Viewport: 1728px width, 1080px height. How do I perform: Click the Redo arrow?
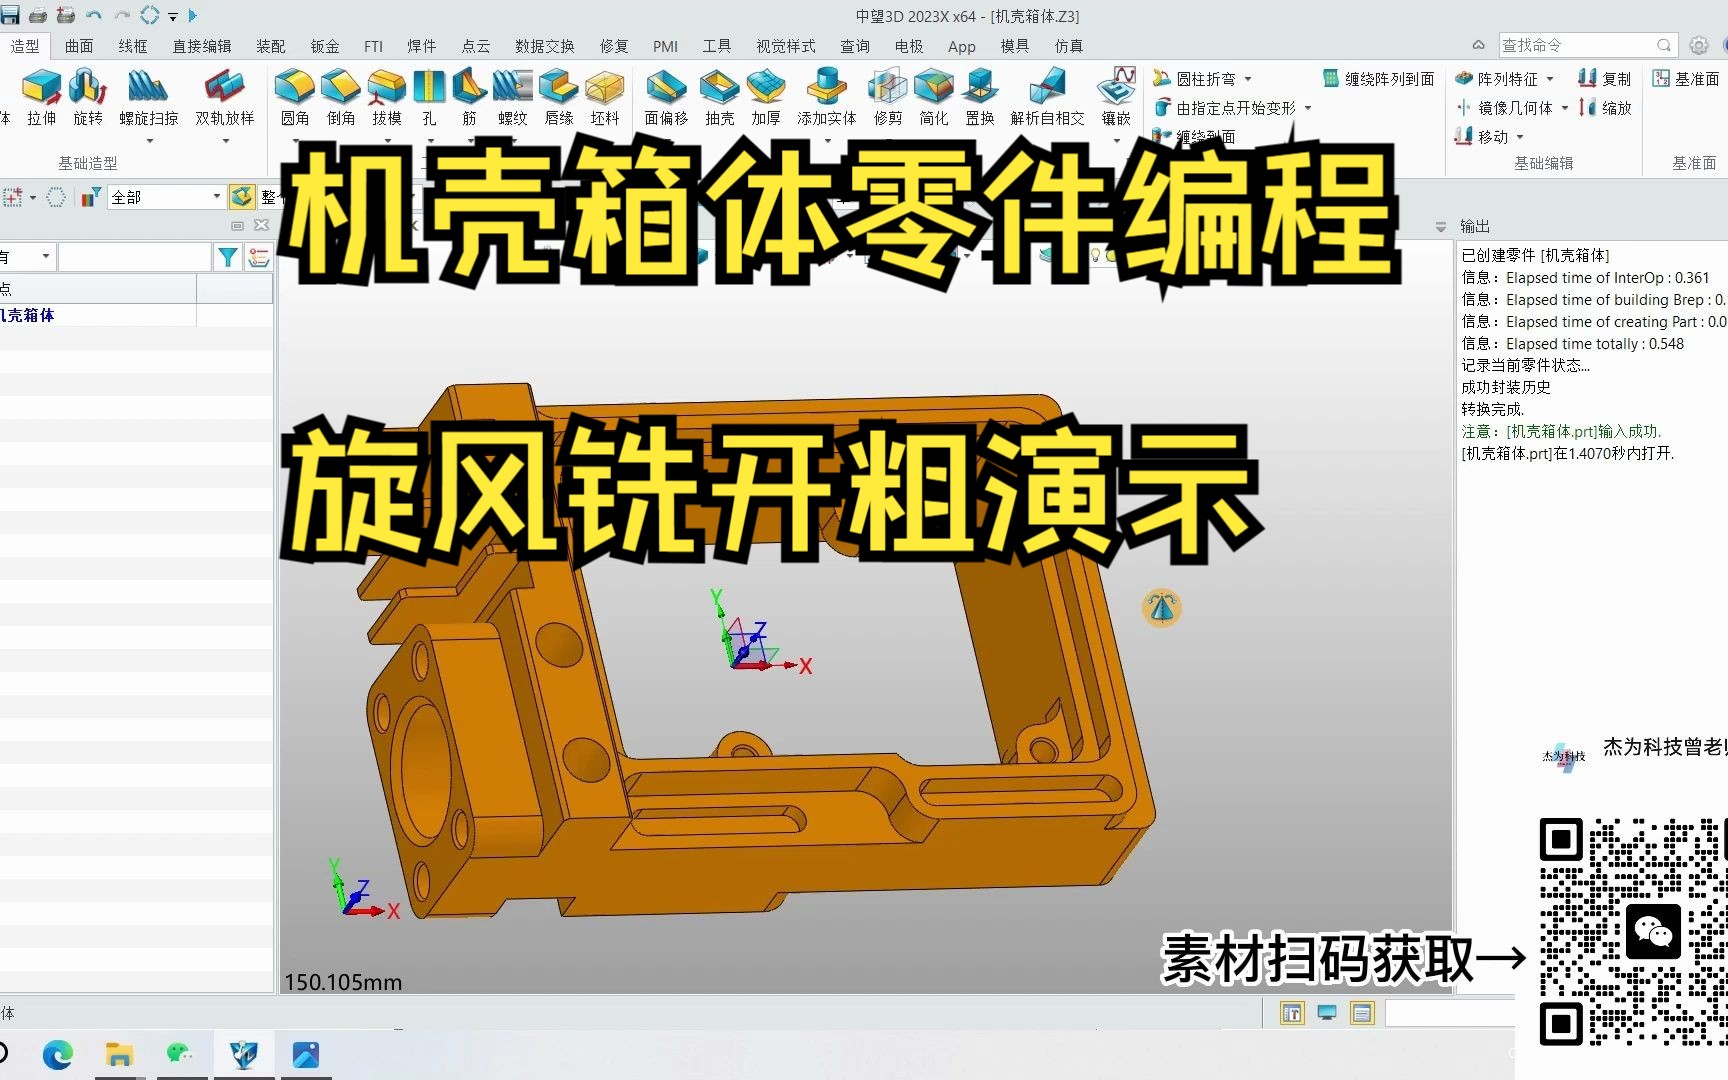[122, 15]
